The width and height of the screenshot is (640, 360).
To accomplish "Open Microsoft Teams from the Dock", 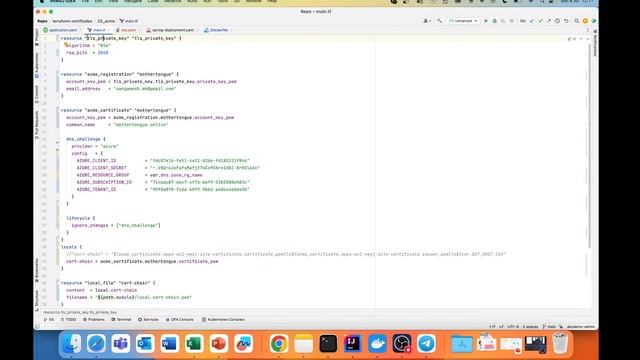I will tap(120, 344).
